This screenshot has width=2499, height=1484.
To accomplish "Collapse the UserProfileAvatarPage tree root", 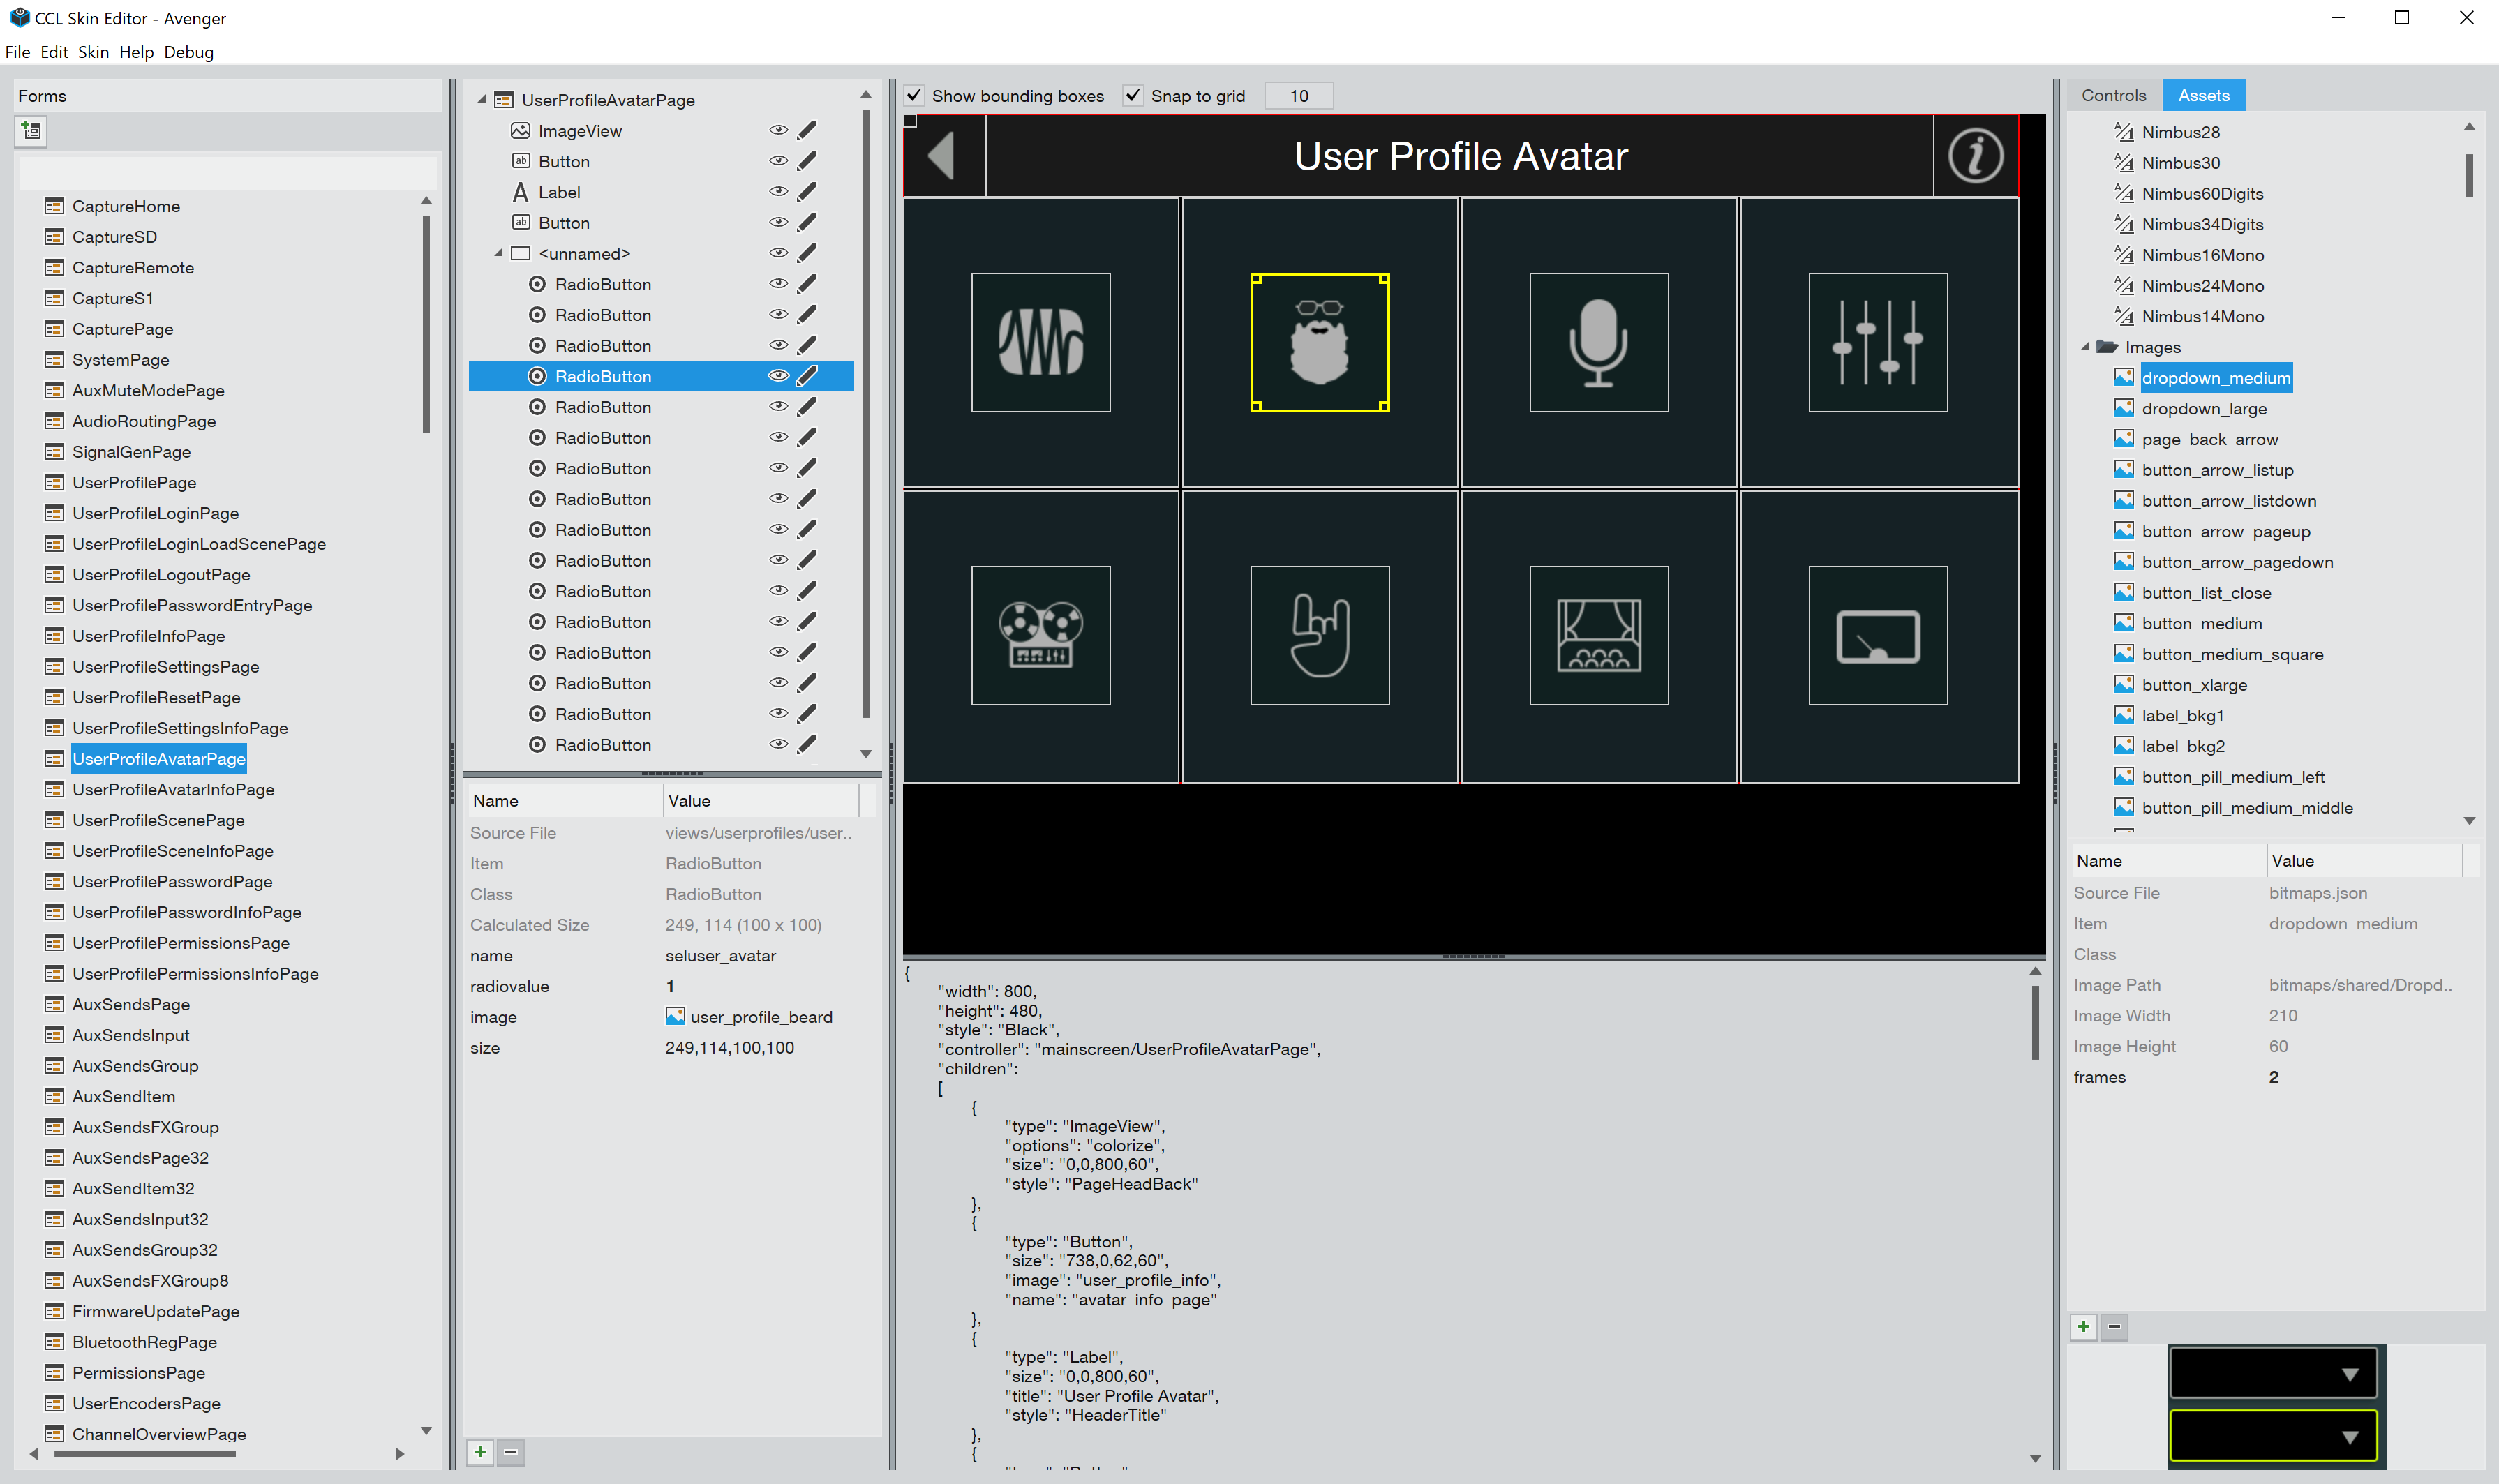I will [482, 100].
